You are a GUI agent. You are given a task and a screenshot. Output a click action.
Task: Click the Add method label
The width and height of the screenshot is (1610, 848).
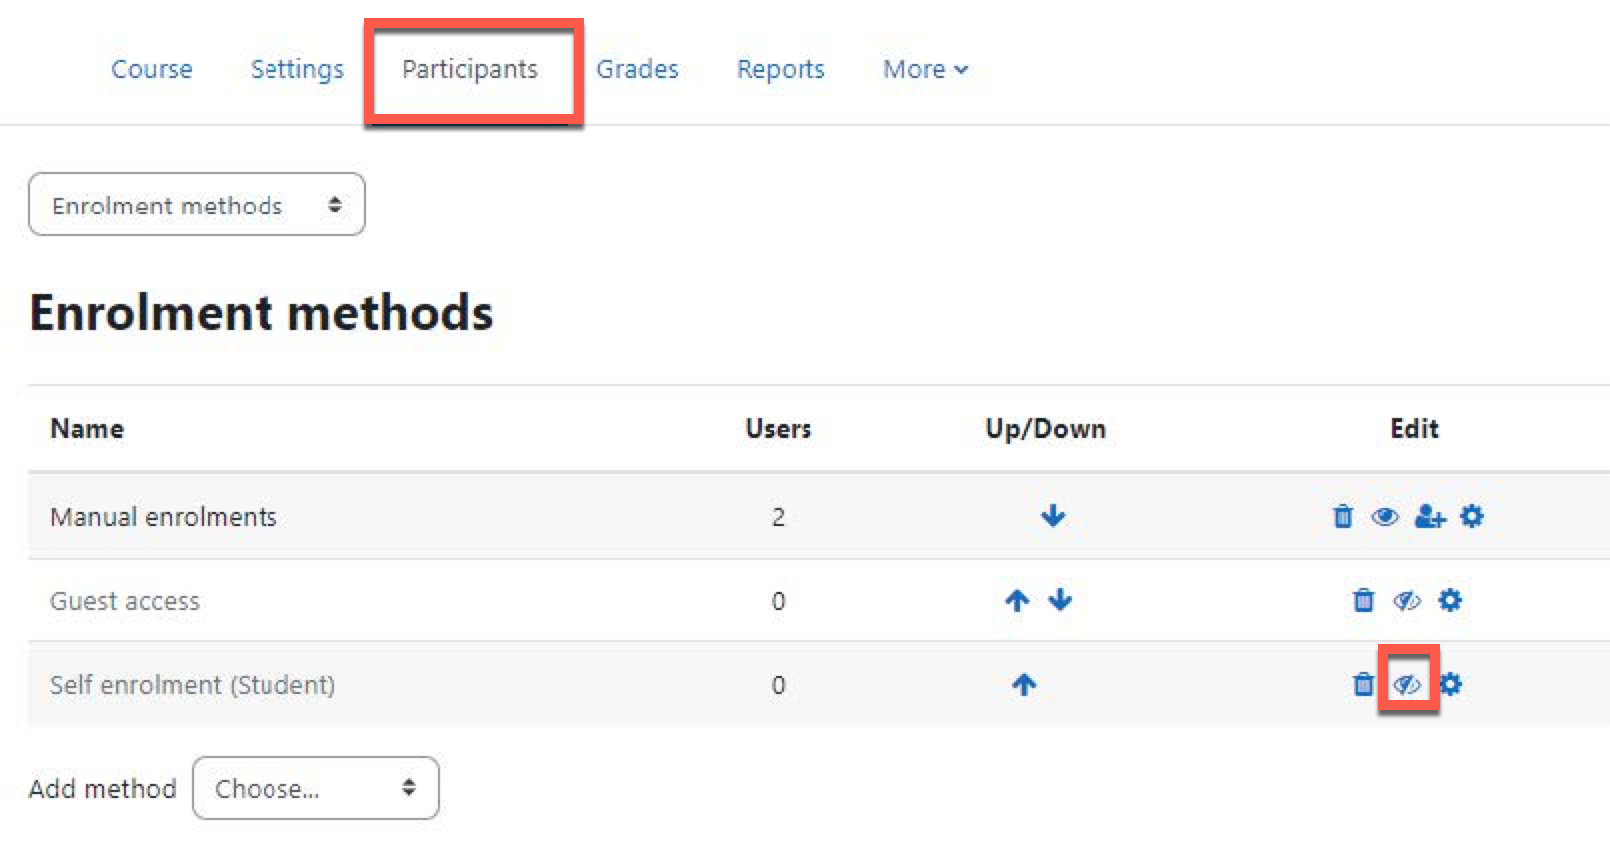(103, 789)
